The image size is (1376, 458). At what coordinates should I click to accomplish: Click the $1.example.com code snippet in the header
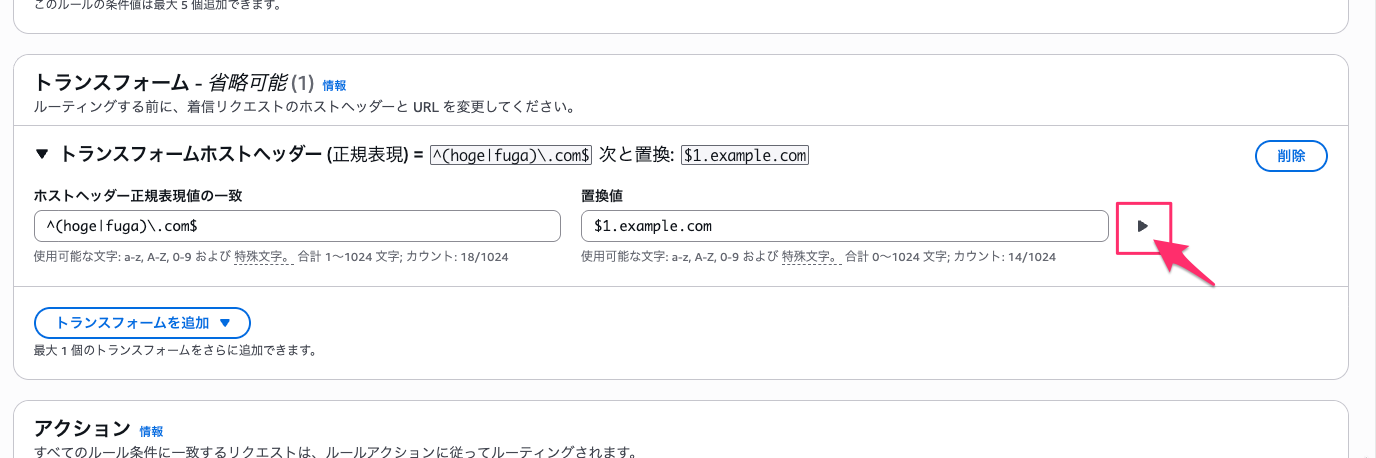point(745,155)
